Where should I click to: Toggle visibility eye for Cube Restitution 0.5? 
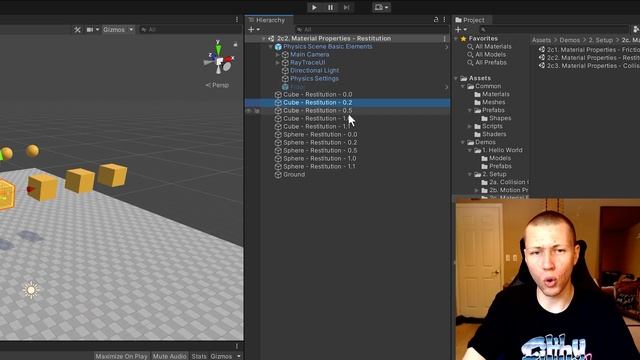tap(248, 111)
